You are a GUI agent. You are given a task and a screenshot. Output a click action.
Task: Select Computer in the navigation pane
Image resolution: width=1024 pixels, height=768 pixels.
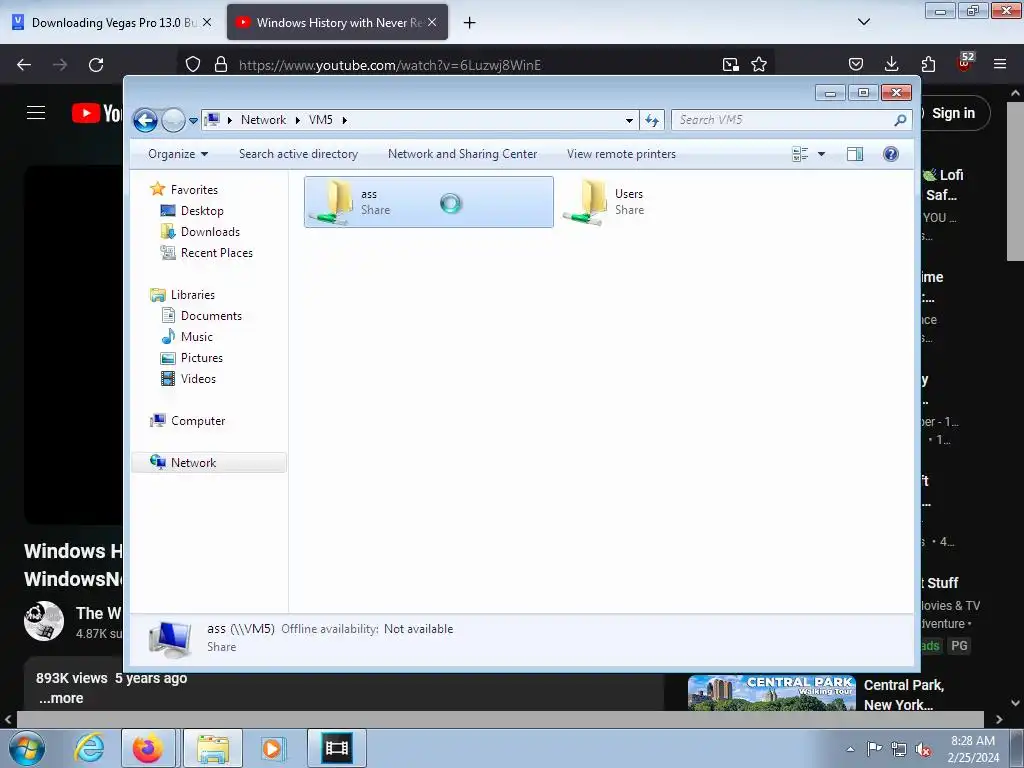[x=198, y=421]
